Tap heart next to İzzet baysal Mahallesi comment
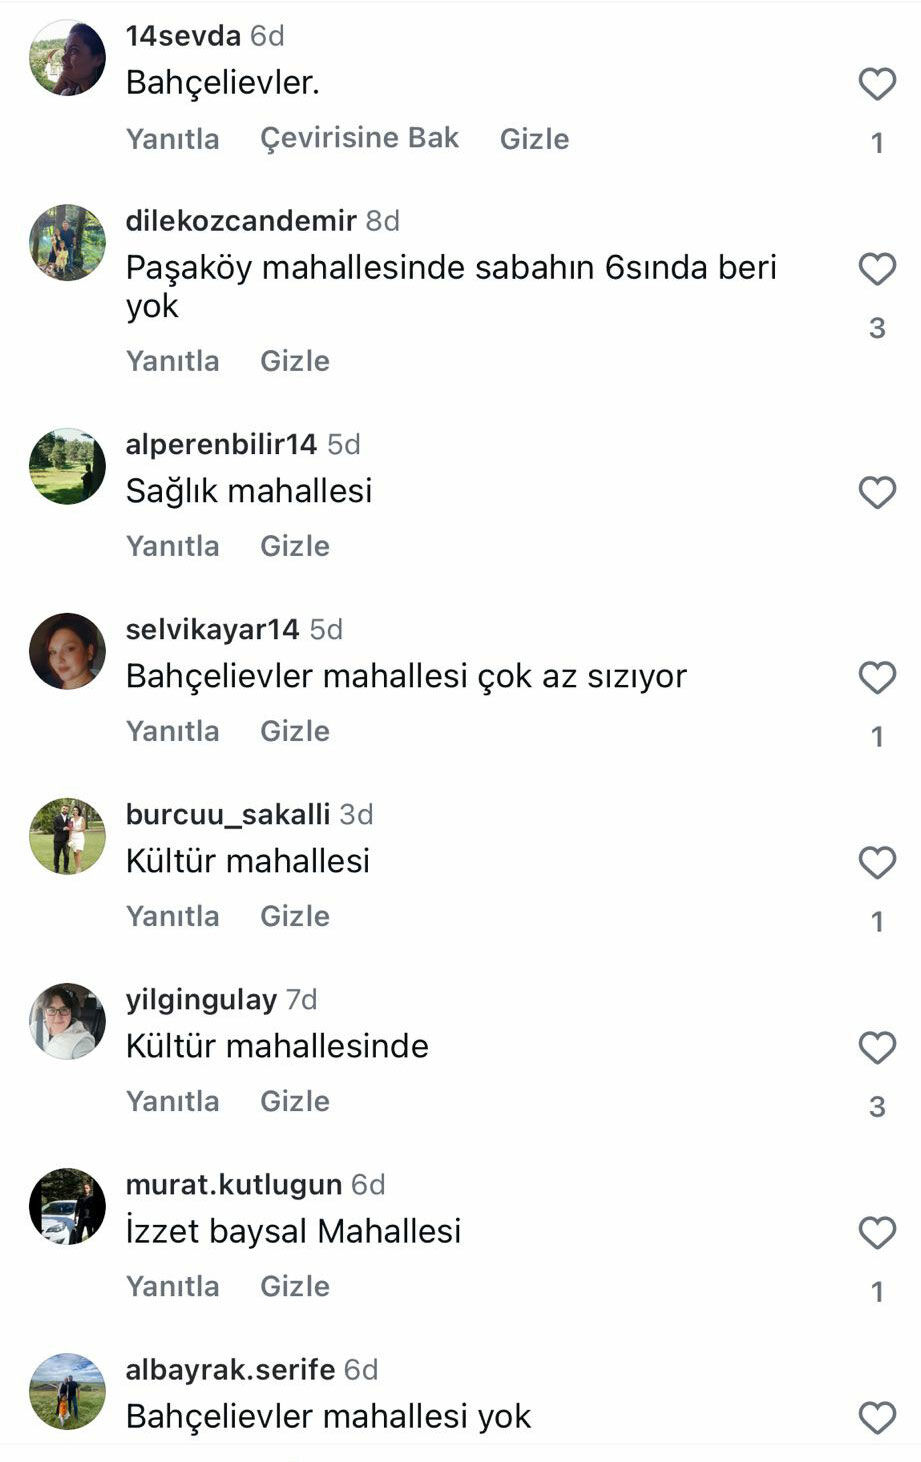Viewport: 921px width, 1462px height. coord(877,1233)
